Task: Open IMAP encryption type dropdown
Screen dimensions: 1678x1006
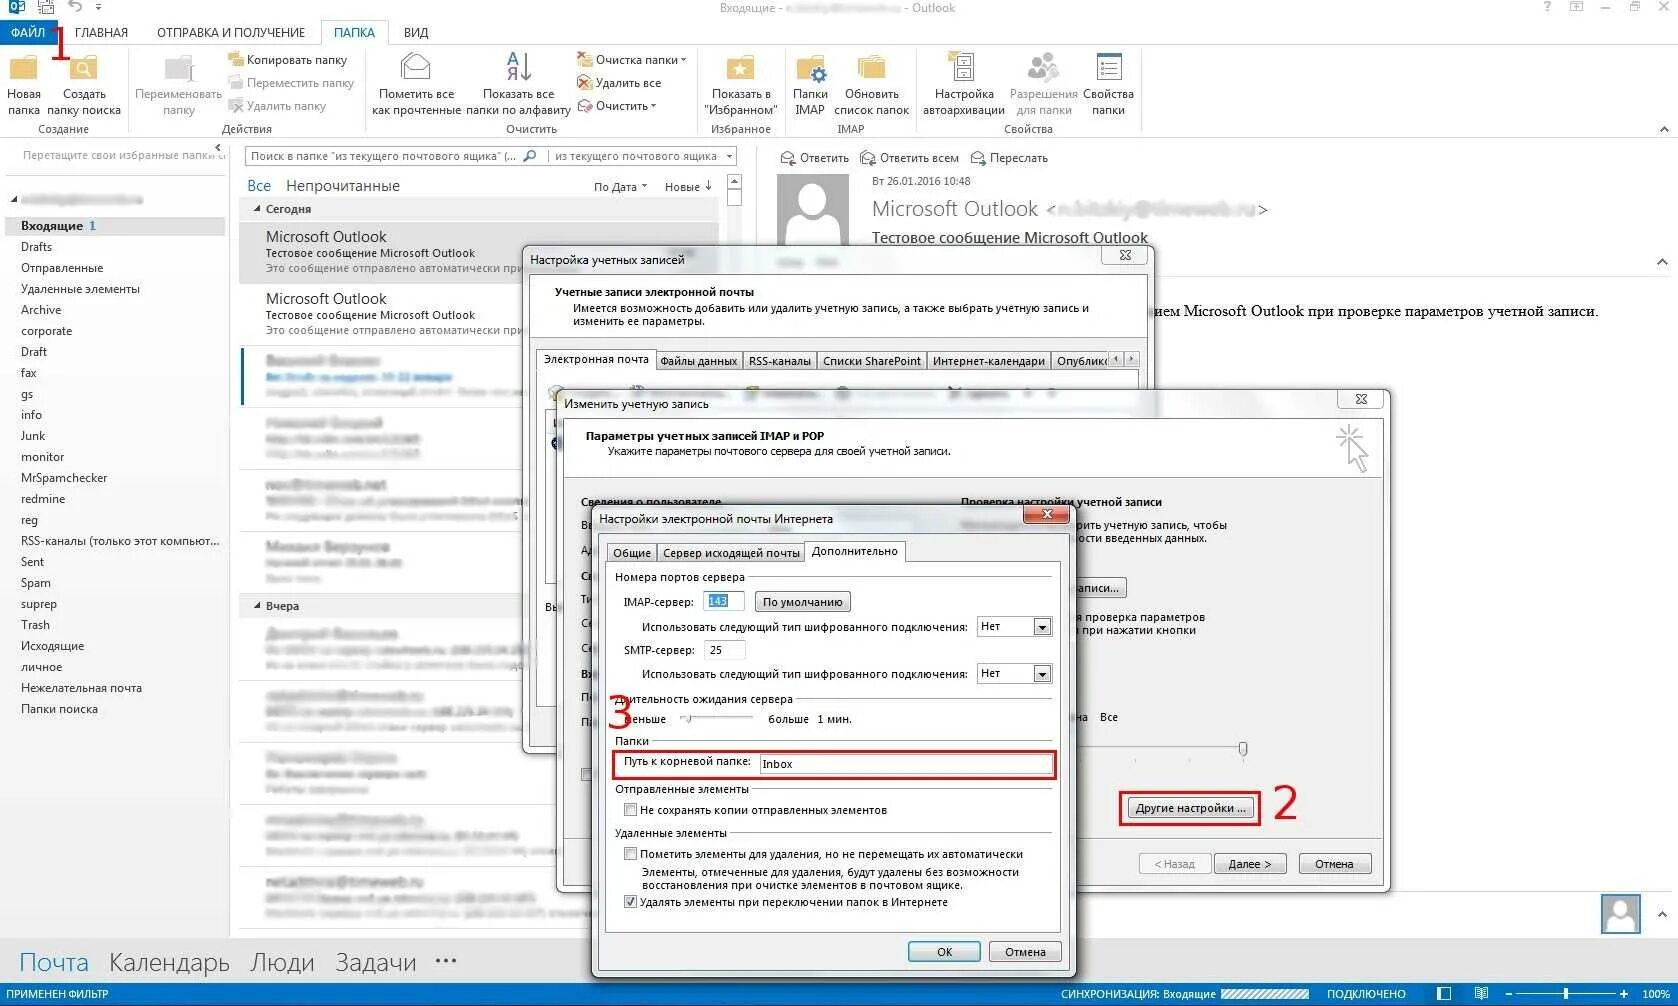Action: [x=1042, y=627]
